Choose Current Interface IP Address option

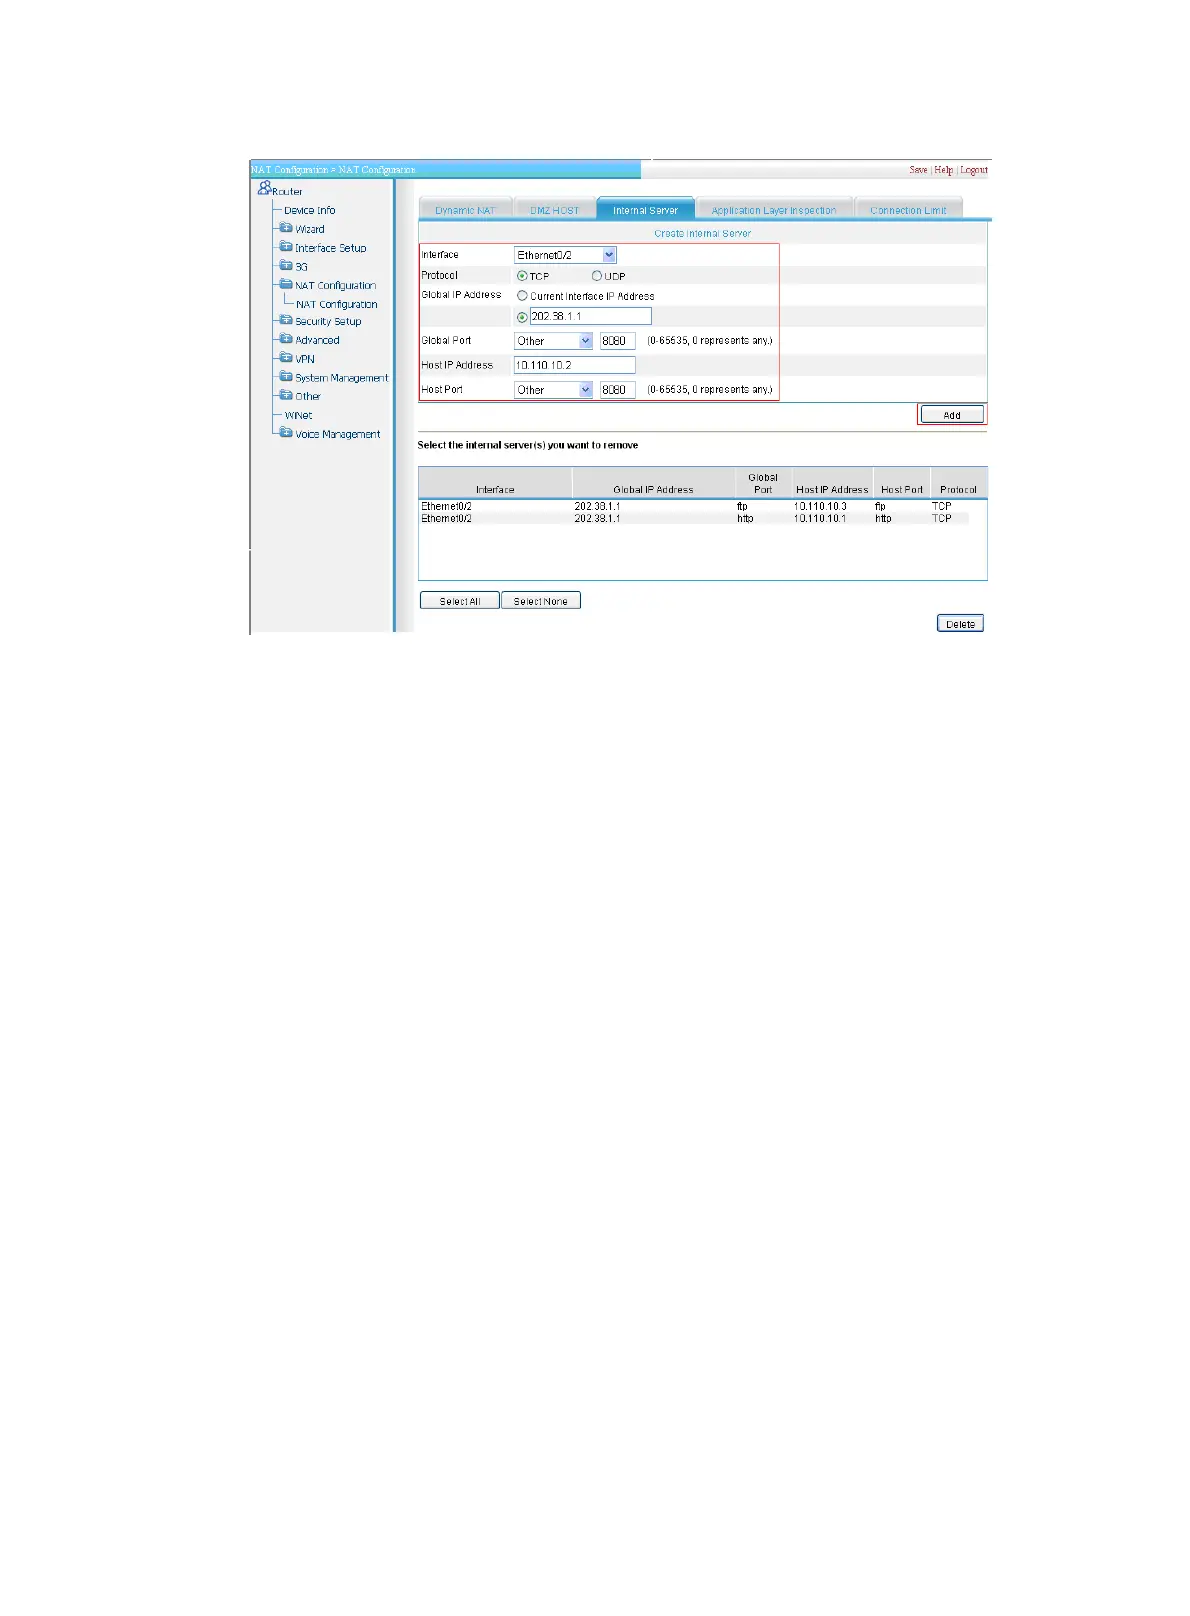click(x=522, y=296)
